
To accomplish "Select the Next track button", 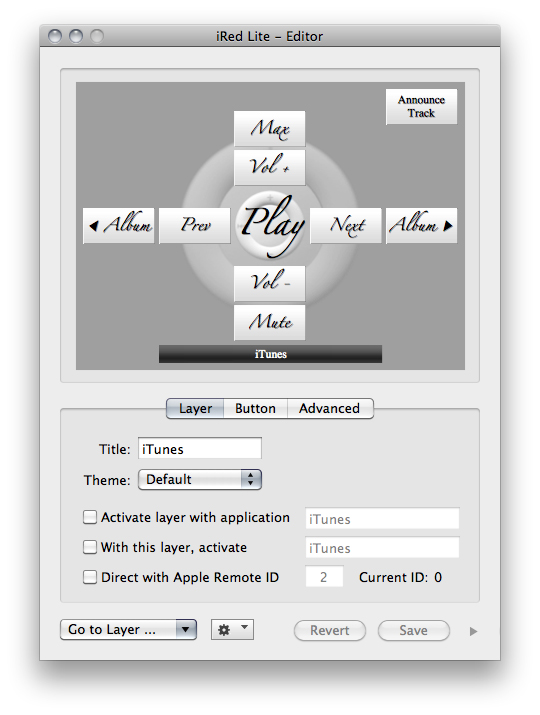I will coord(346,226).
